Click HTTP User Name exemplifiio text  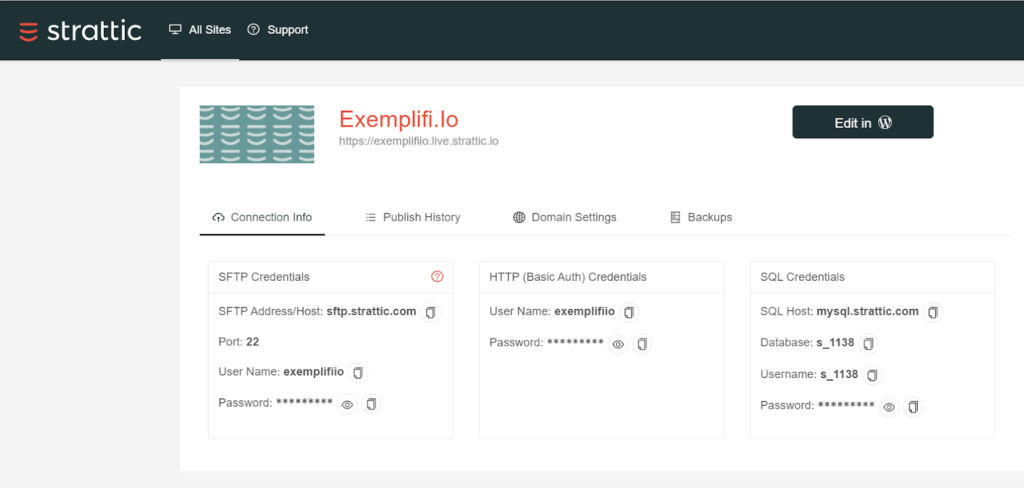(x=584, y=311)
